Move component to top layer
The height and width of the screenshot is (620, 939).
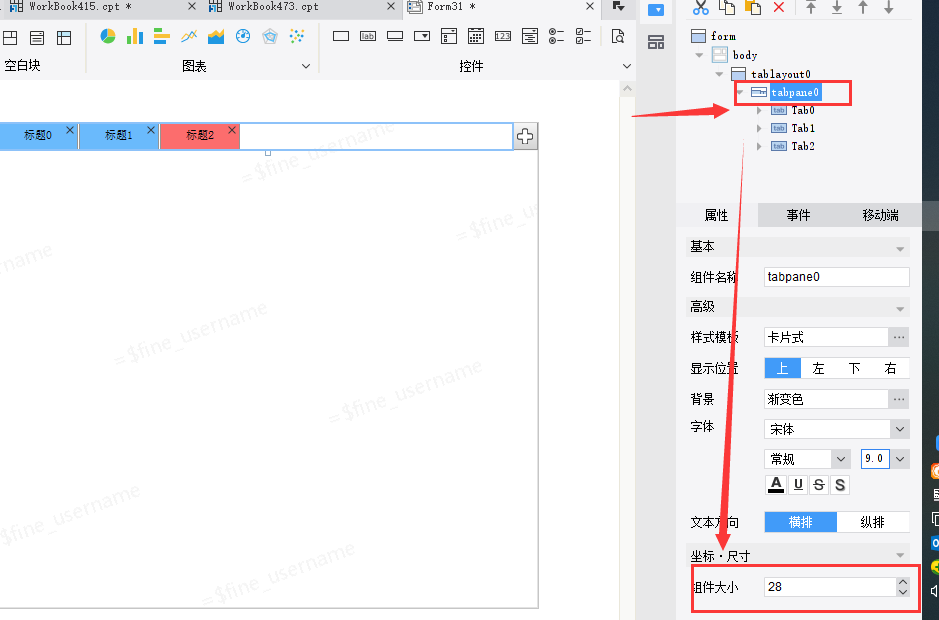tap(811, 7)
